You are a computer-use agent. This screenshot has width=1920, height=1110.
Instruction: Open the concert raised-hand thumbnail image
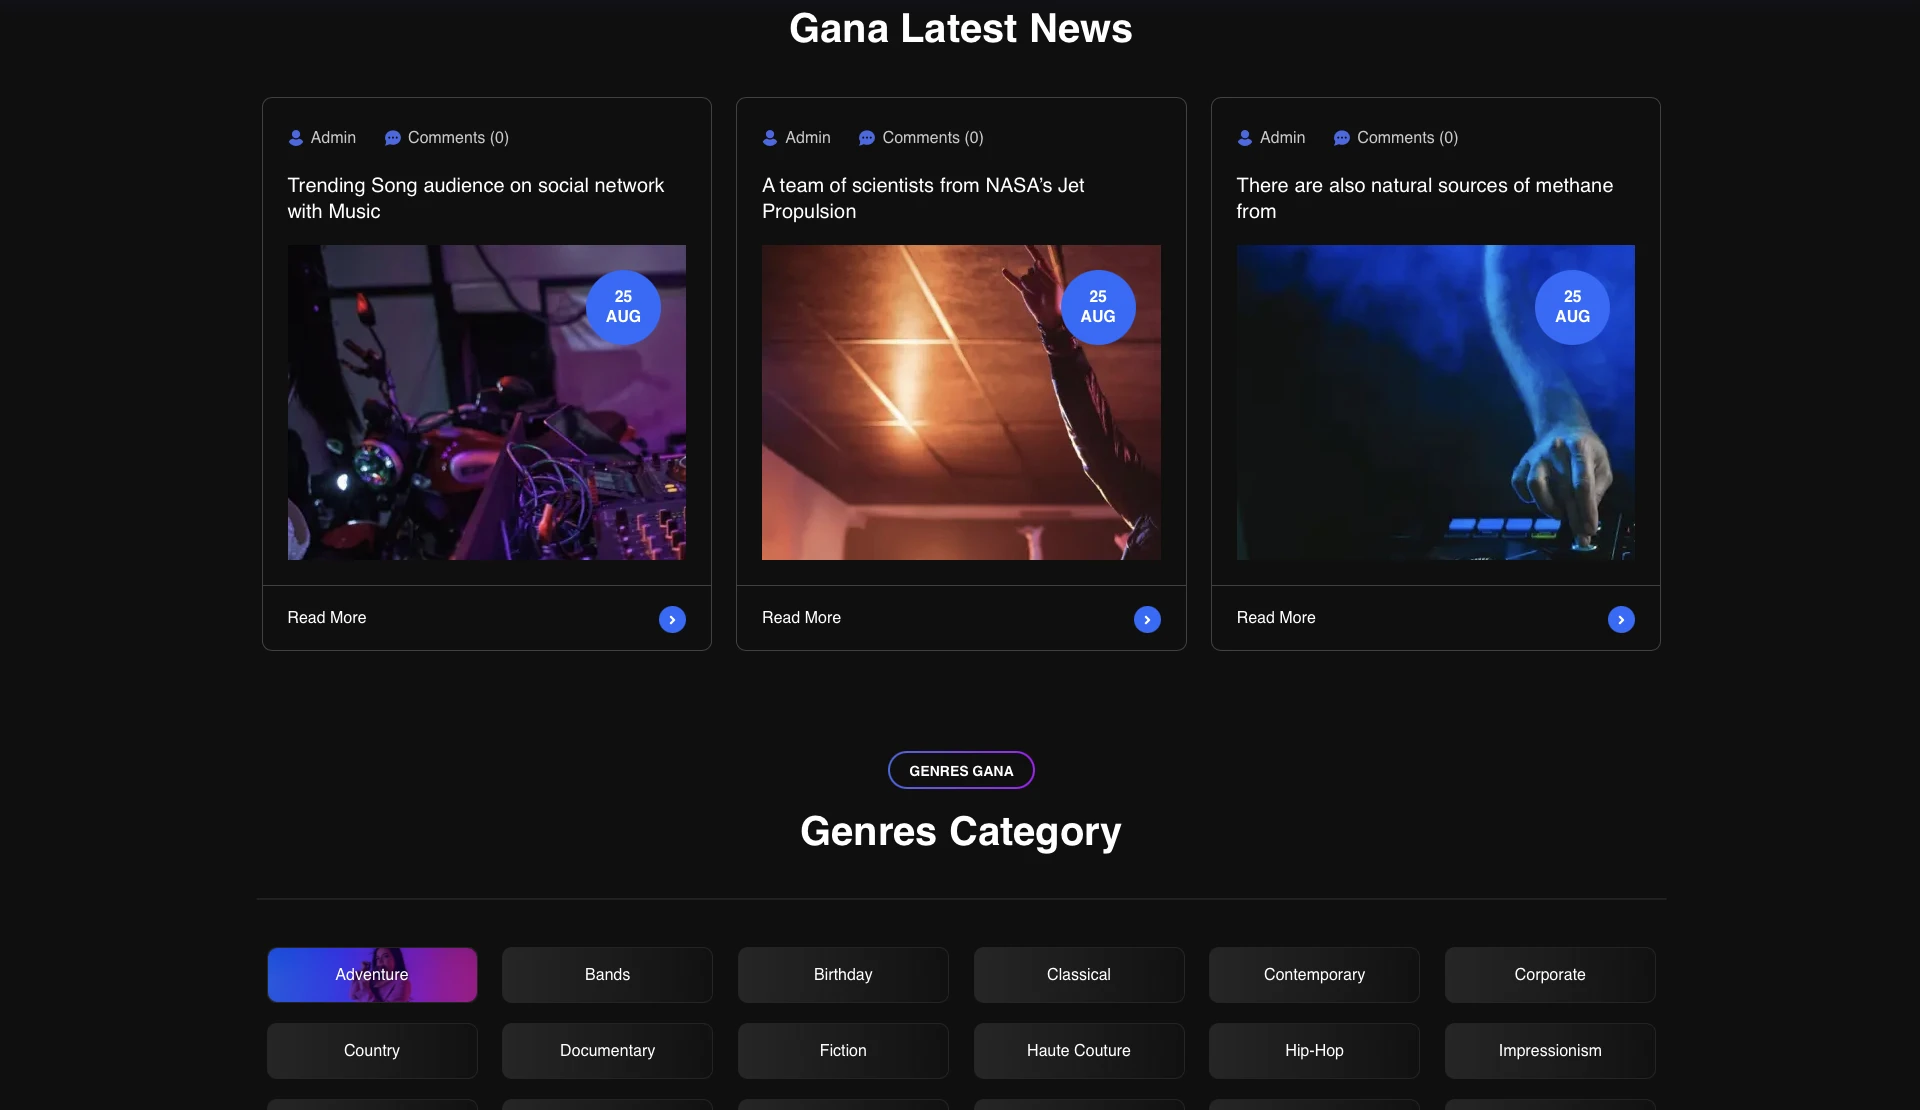point(961,402)
